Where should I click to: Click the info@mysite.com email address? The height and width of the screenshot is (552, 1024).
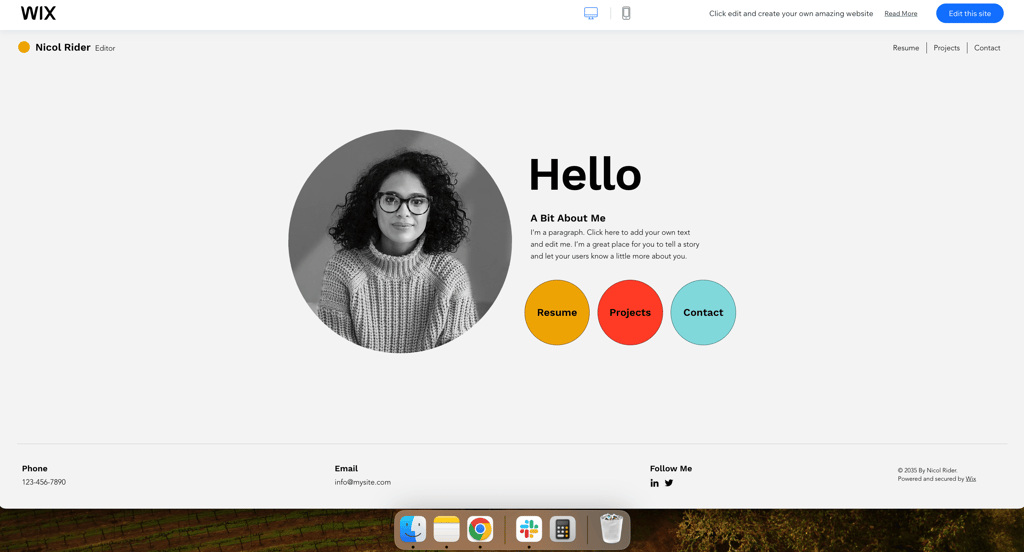click(x=362, y=482)
